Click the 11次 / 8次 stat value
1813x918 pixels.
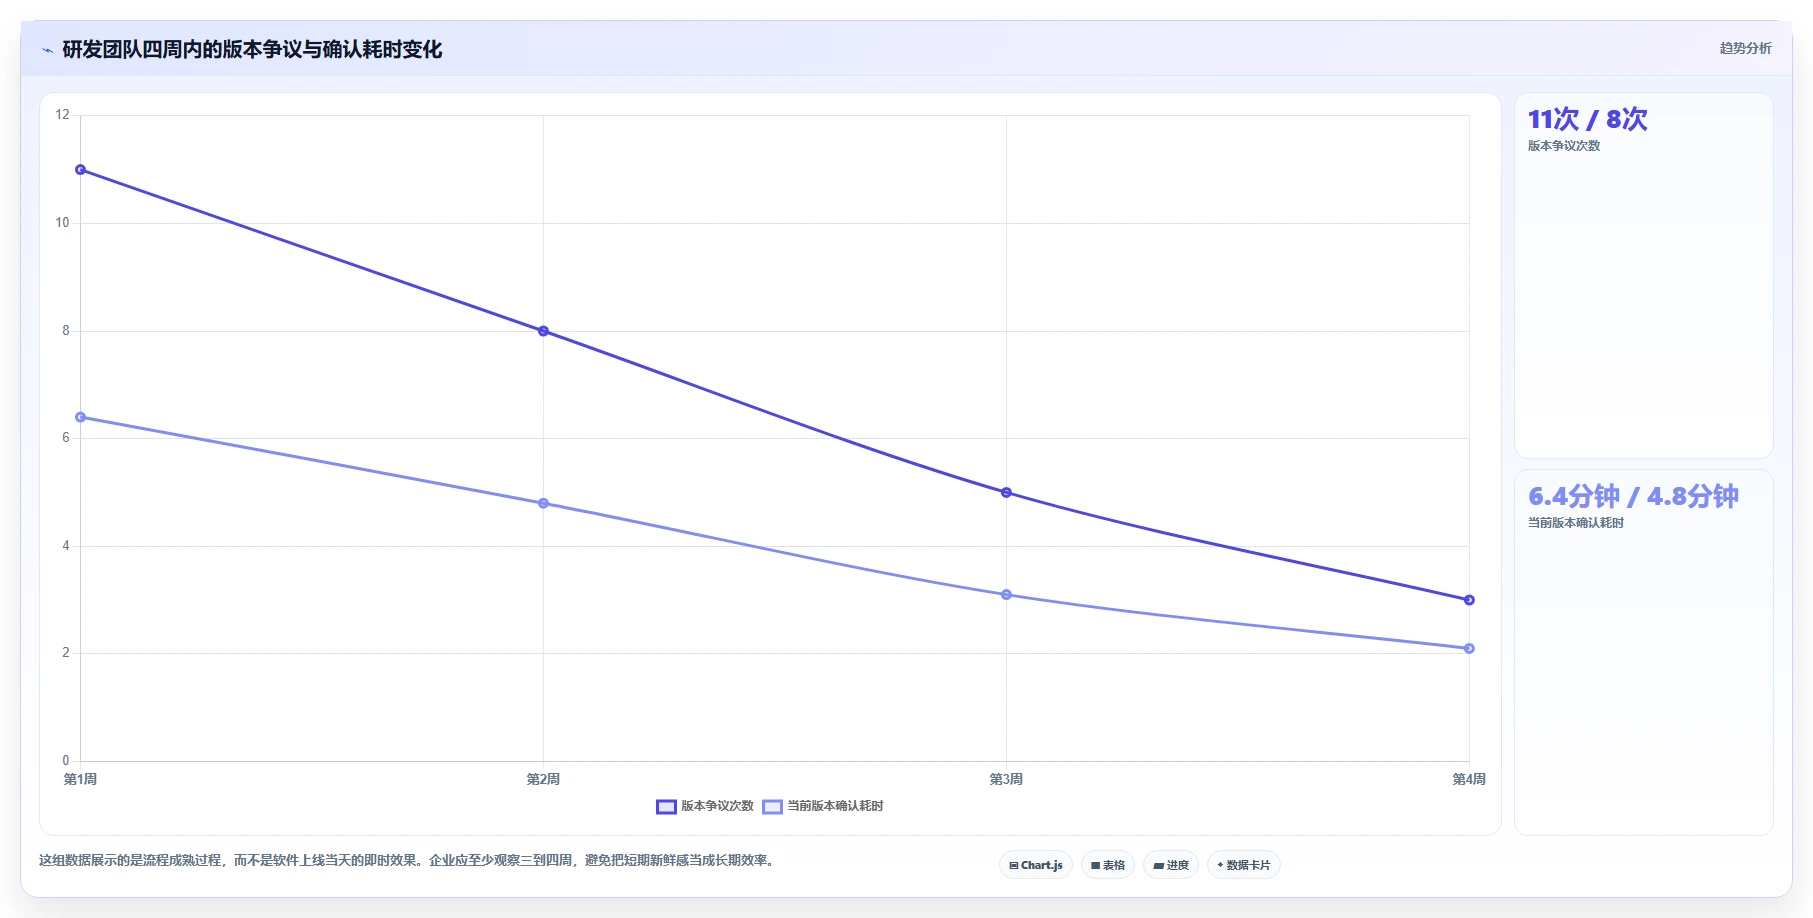(1587, 120)
